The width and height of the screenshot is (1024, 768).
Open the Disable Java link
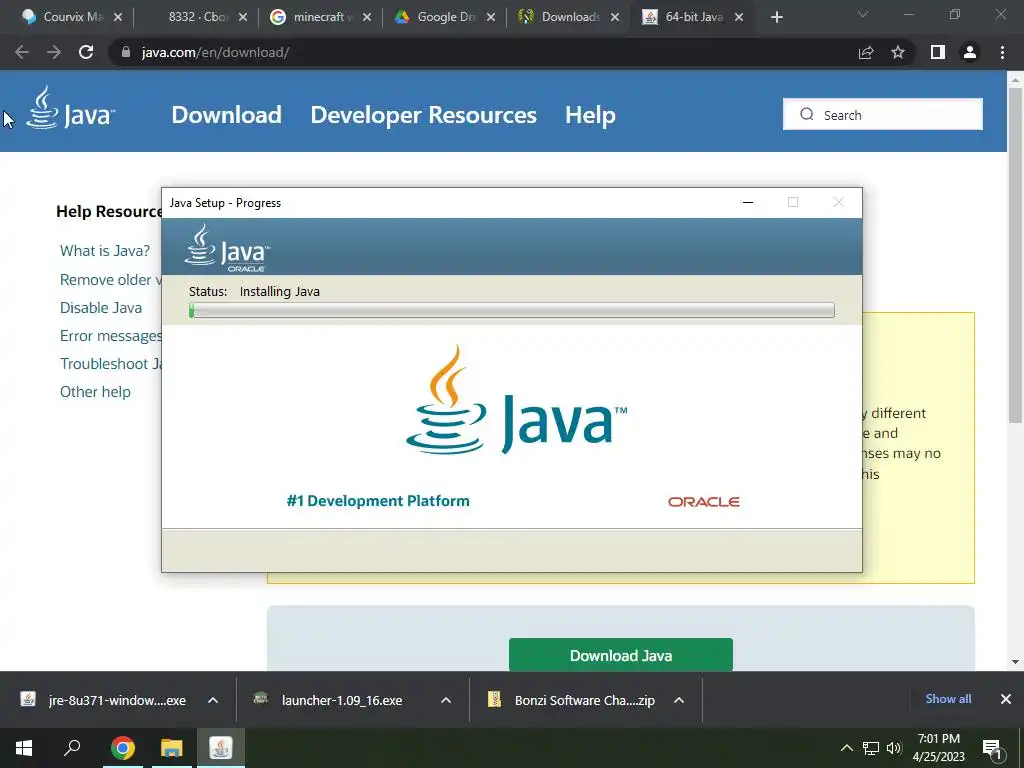pyautogui.click(x=101, y=308)
